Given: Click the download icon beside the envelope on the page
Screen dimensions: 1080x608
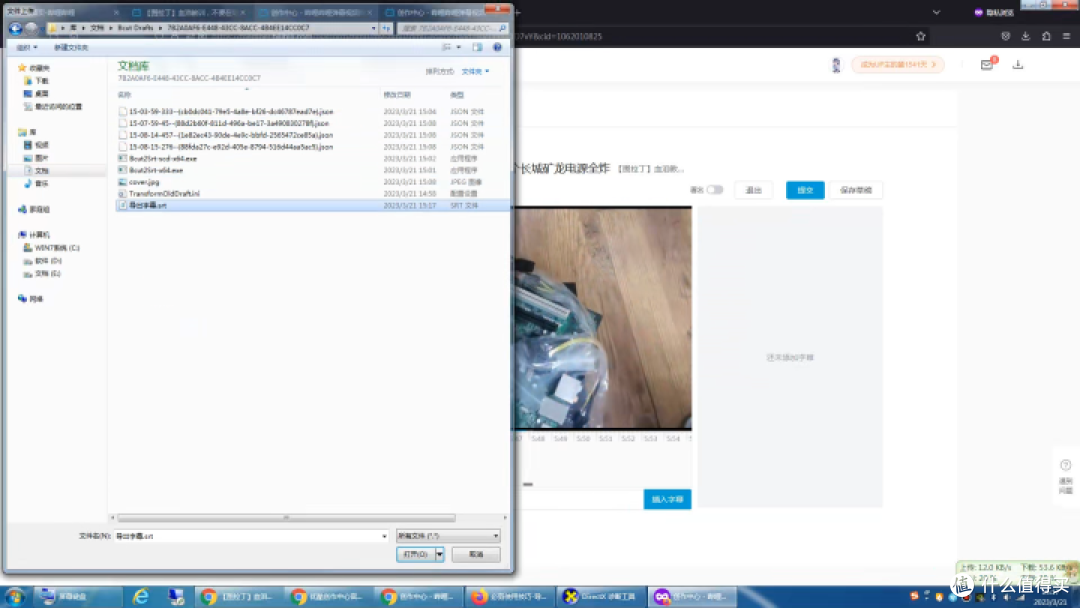Looking at the screenshot, I should (x=1018, y=65).
